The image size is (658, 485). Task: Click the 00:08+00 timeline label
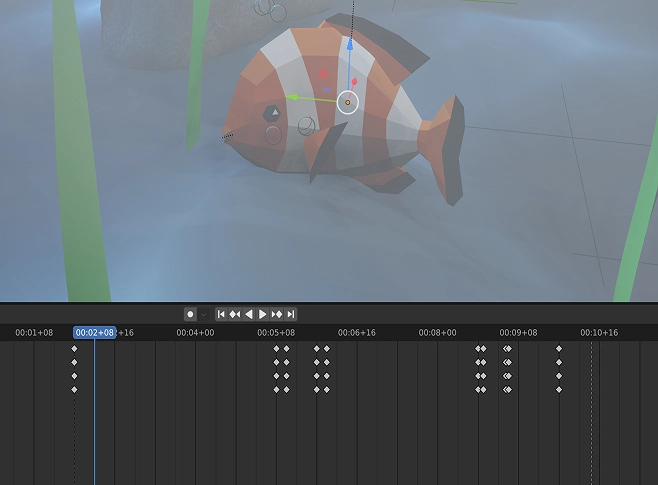[437, 333]
